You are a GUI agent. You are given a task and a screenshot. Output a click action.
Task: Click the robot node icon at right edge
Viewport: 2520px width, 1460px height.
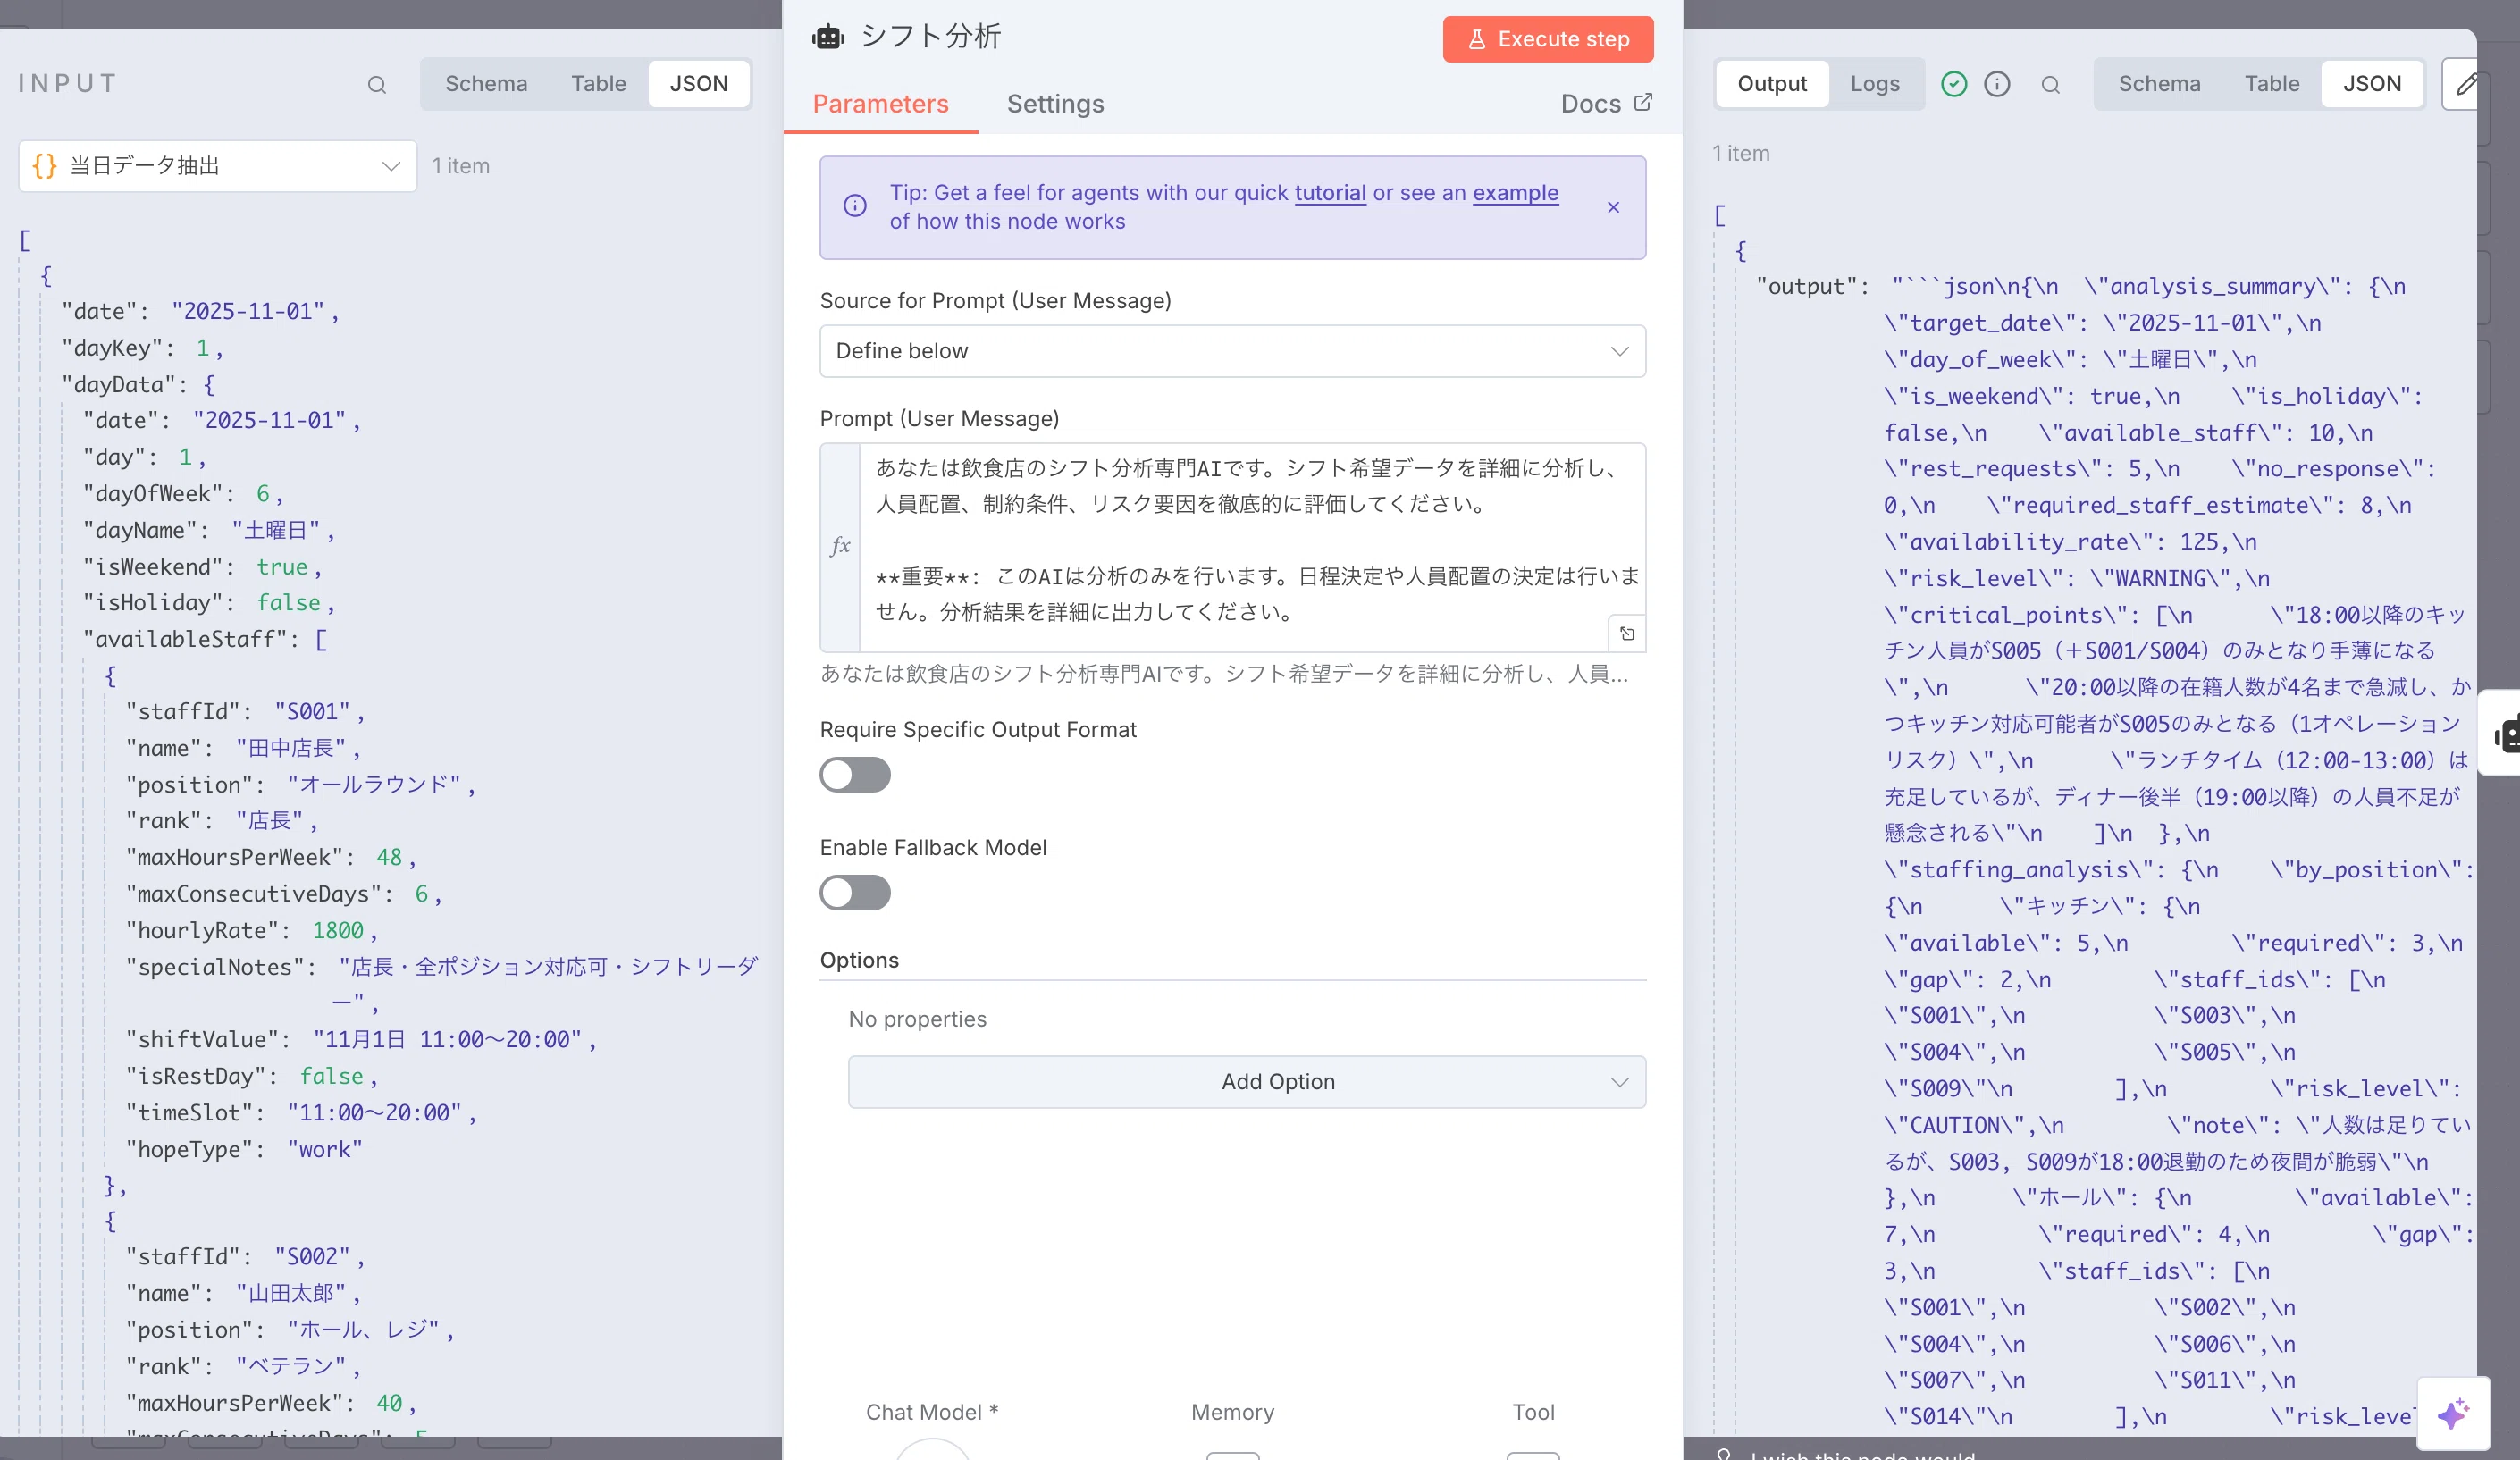(2507, 733)
